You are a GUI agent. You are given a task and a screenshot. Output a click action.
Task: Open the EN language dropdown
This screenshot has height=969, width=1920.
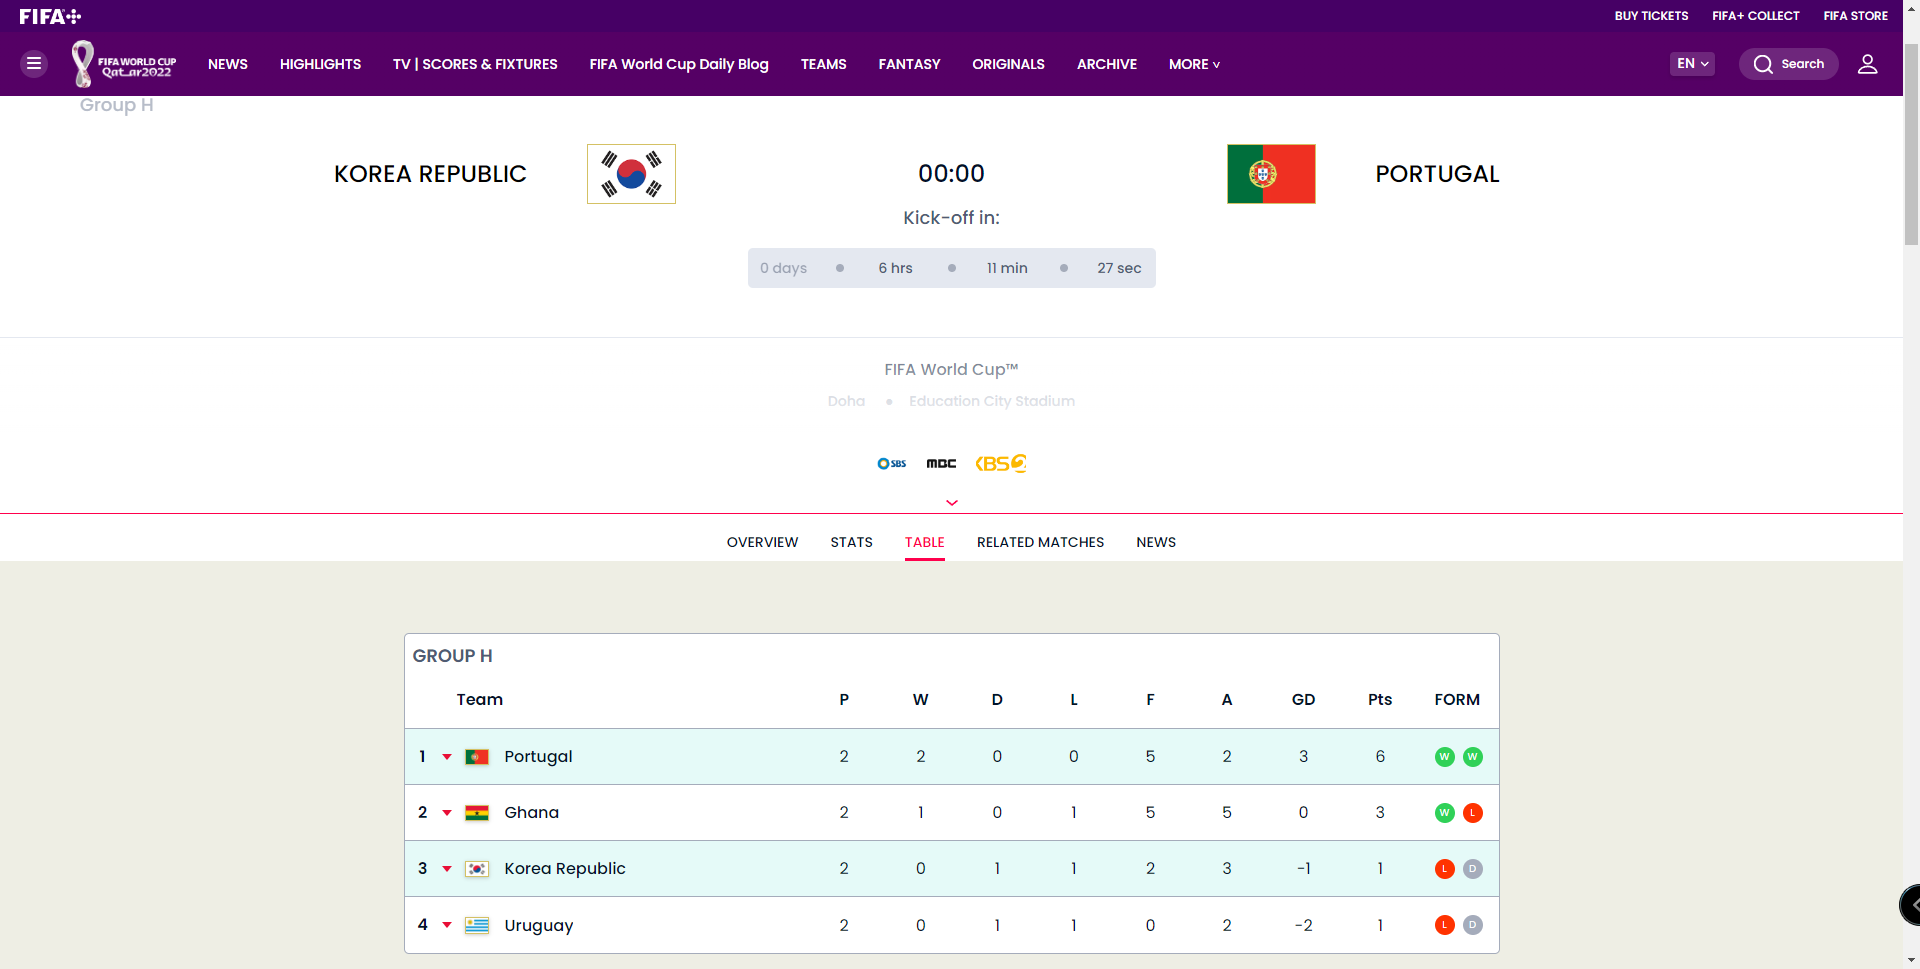coord(1692,64)
